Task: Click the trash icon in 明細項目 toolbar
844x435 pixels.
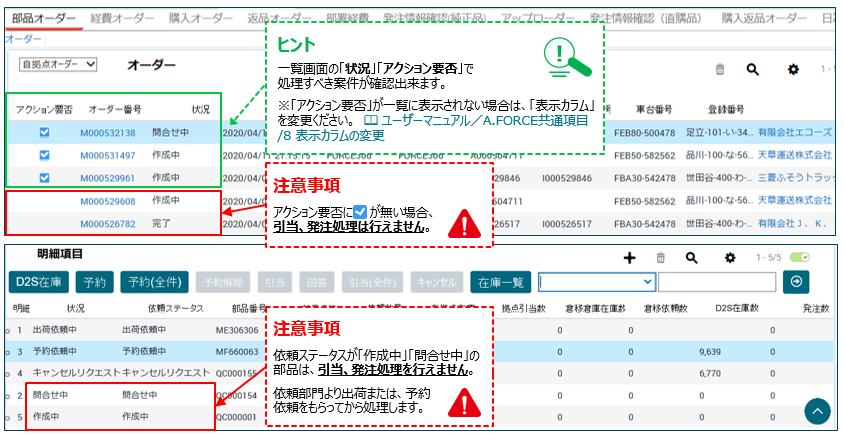Action: click(660, 257)
